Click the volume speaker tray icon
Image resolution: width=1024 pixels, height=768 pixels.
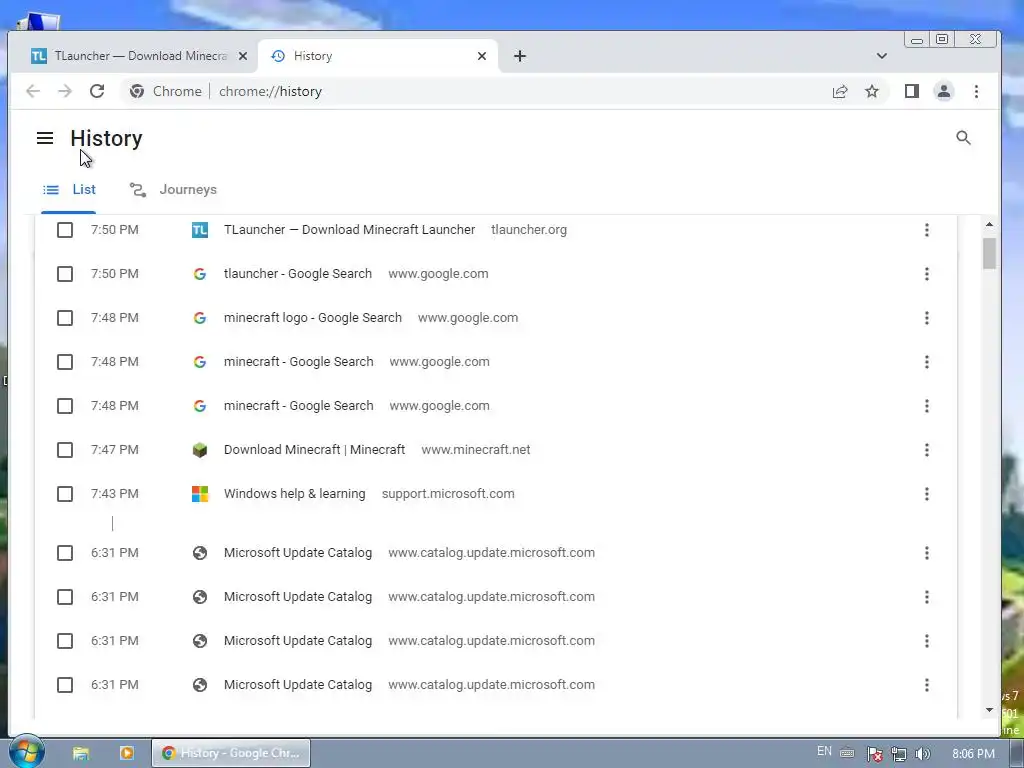pos(922,754)
